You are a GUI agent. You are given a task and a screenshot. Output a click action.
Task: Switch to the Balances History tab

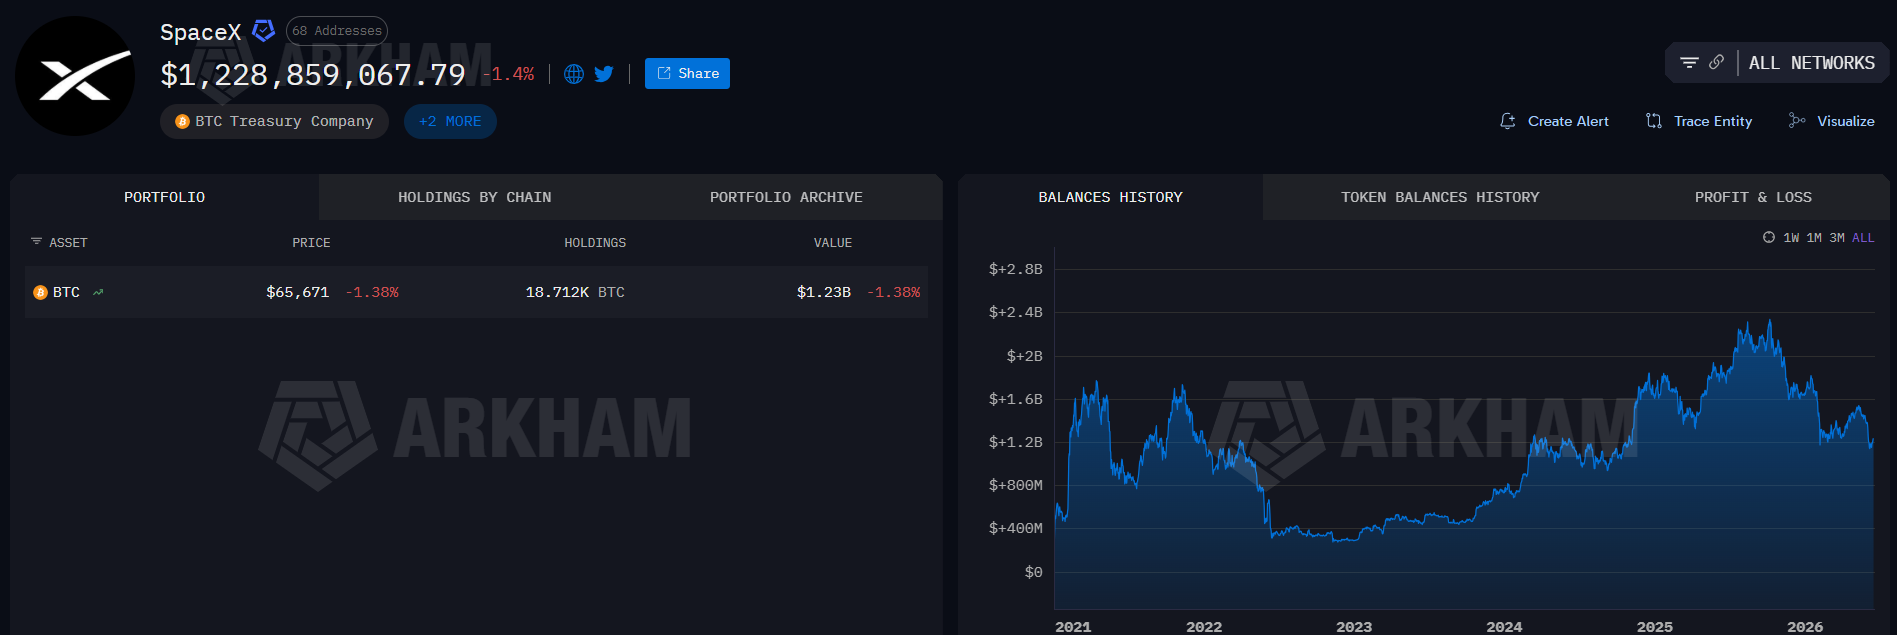coord(1110,197)
